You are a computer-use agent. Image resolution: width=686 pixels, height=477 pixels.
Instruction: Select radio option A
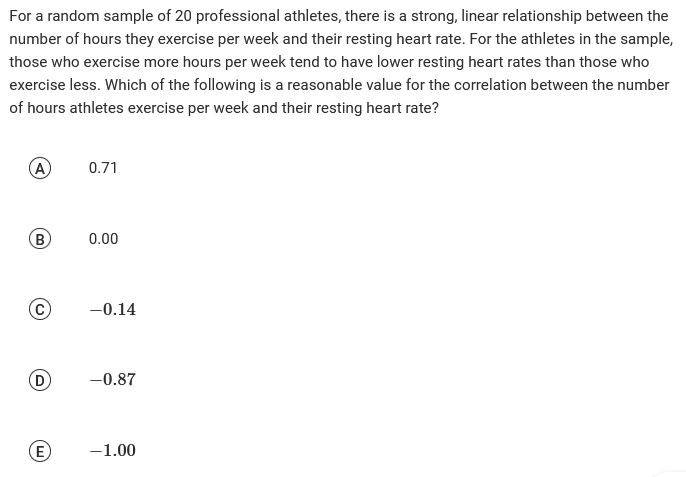41,168
